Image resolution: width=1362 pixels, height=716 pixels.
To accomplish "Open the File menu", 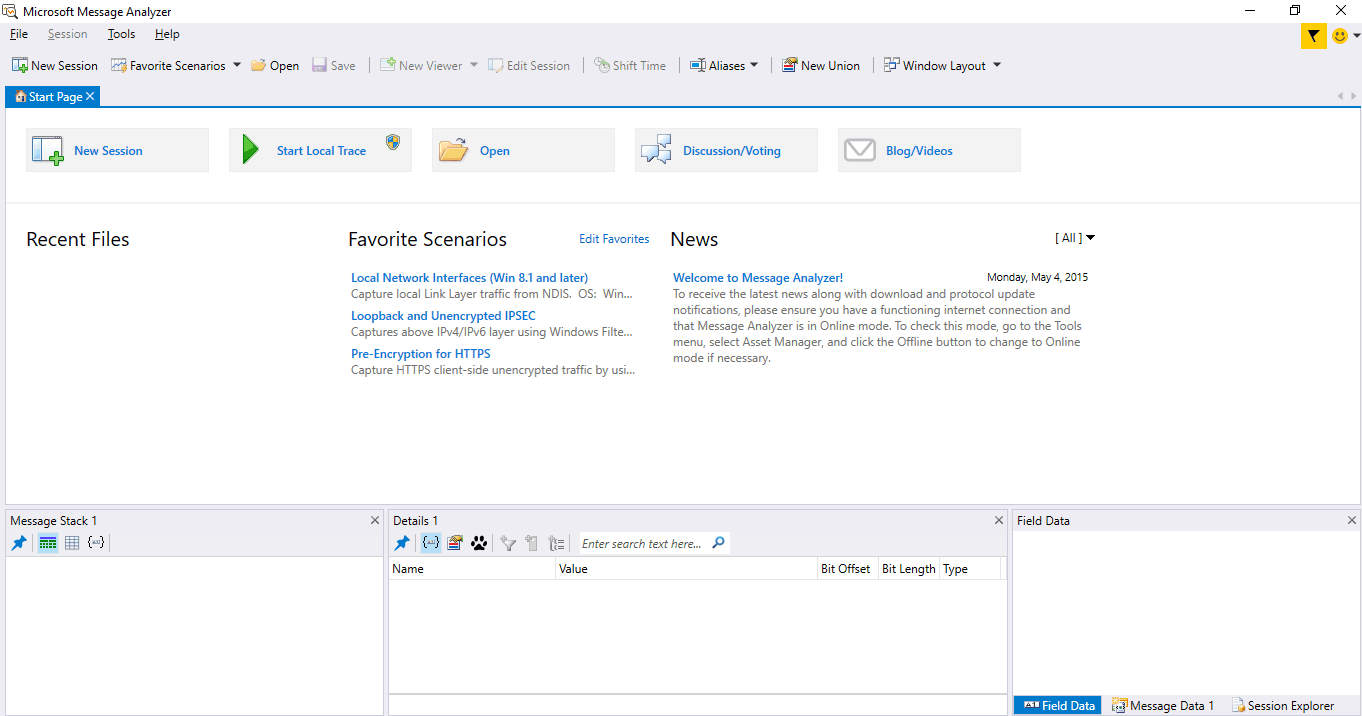I will [x=19, y=34].
